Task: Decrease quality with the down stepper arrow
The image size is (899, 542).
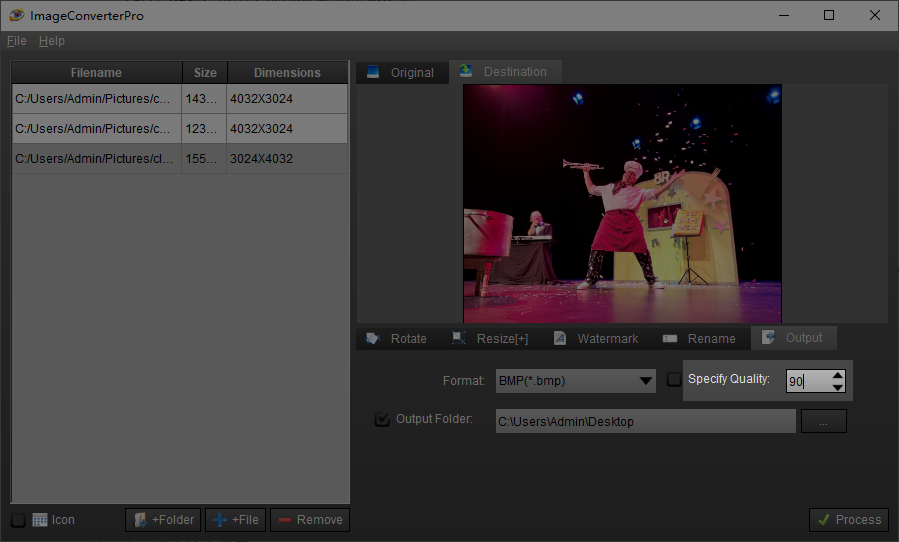Action: (838, 387)
